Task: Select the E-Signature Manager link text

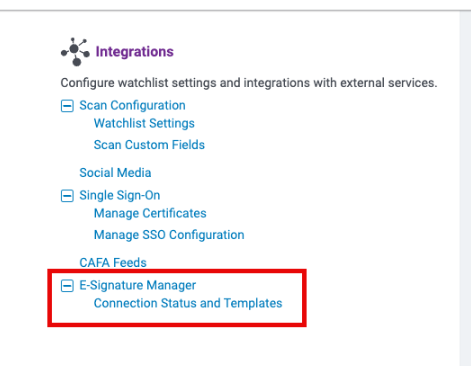Action: (138, 285)
